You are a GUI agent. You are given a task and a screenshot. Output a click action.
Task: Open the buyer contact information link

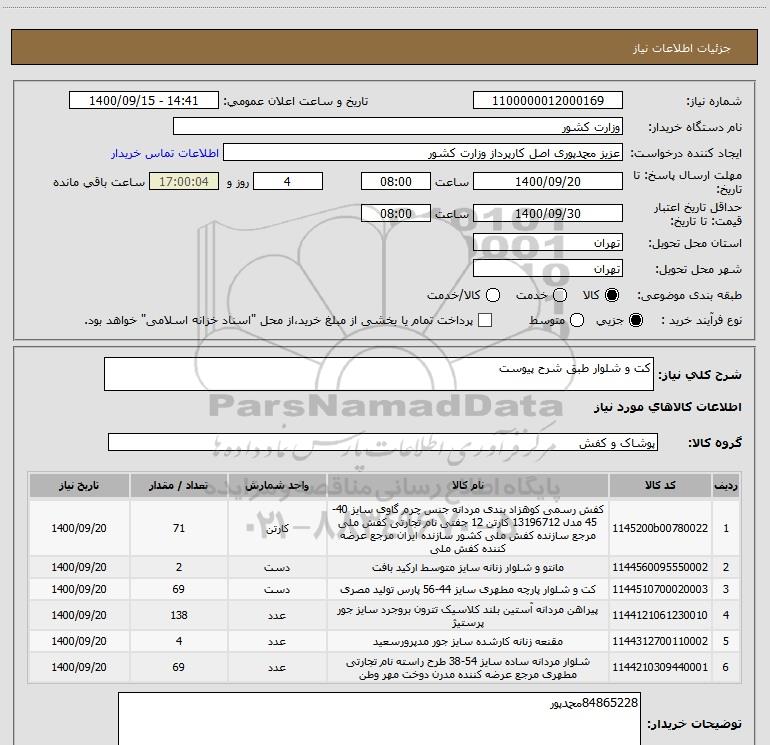pyautogui.click(x=165, y=153)
